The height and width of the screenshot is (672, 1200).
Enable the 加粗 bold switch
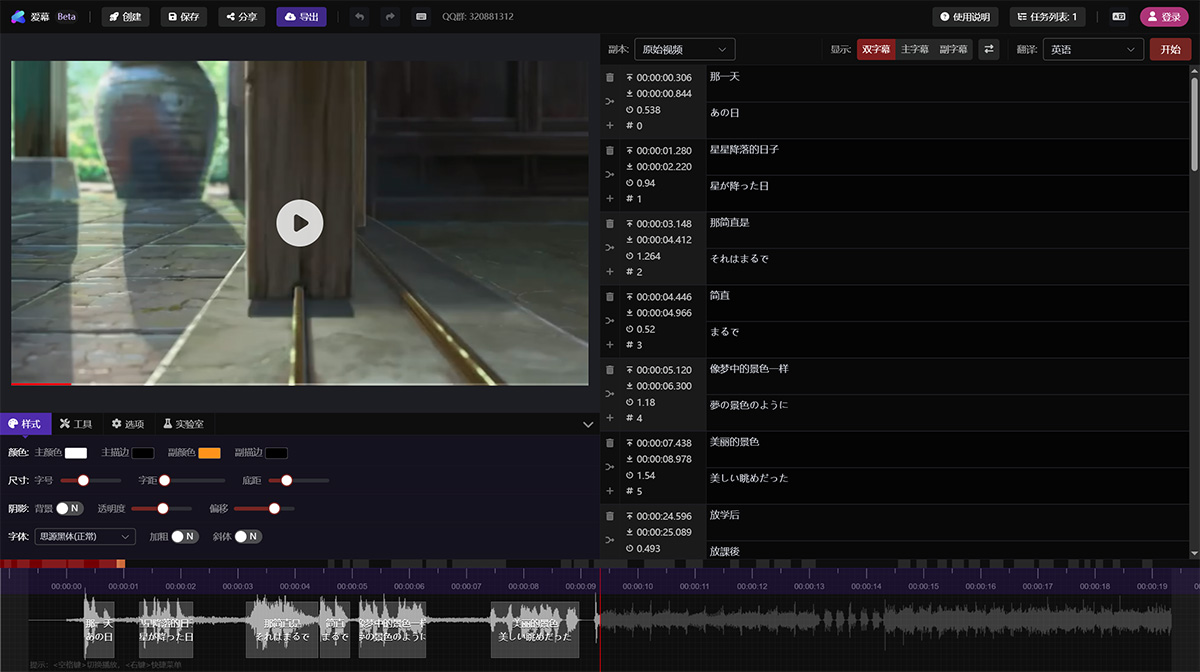[x=184, y=536]
